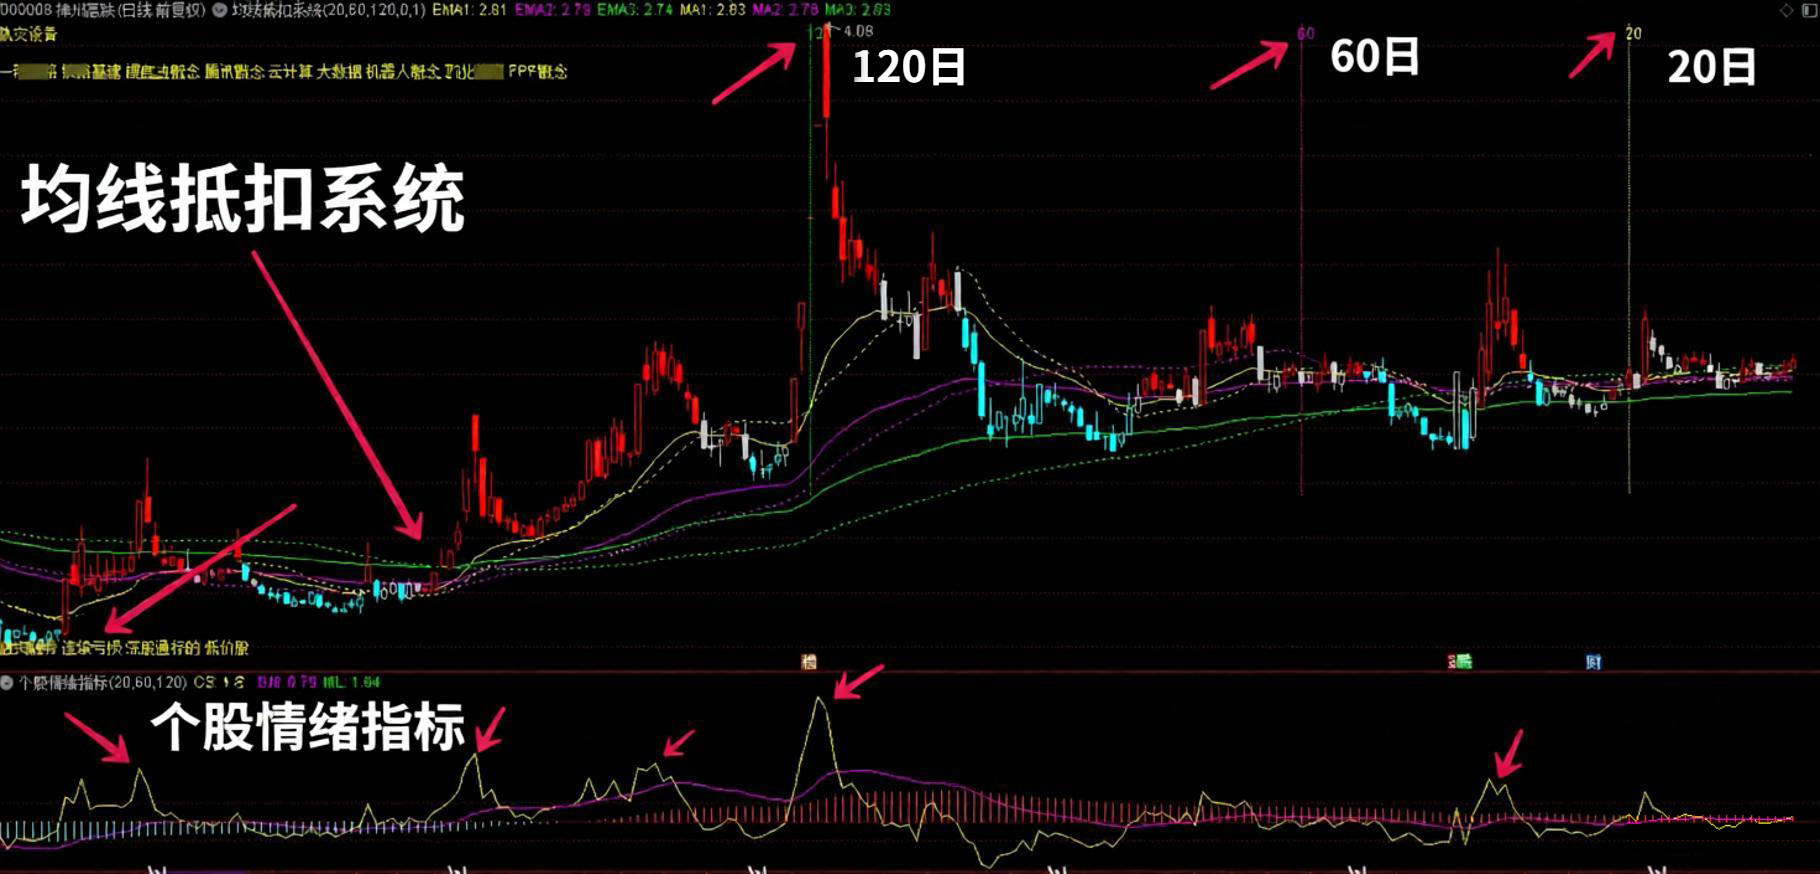Open the settings circle icon beside the 个股情绪指标 label
This screenshot has width=1820, height=874.
pyautogui.click(x=7, y=683)
